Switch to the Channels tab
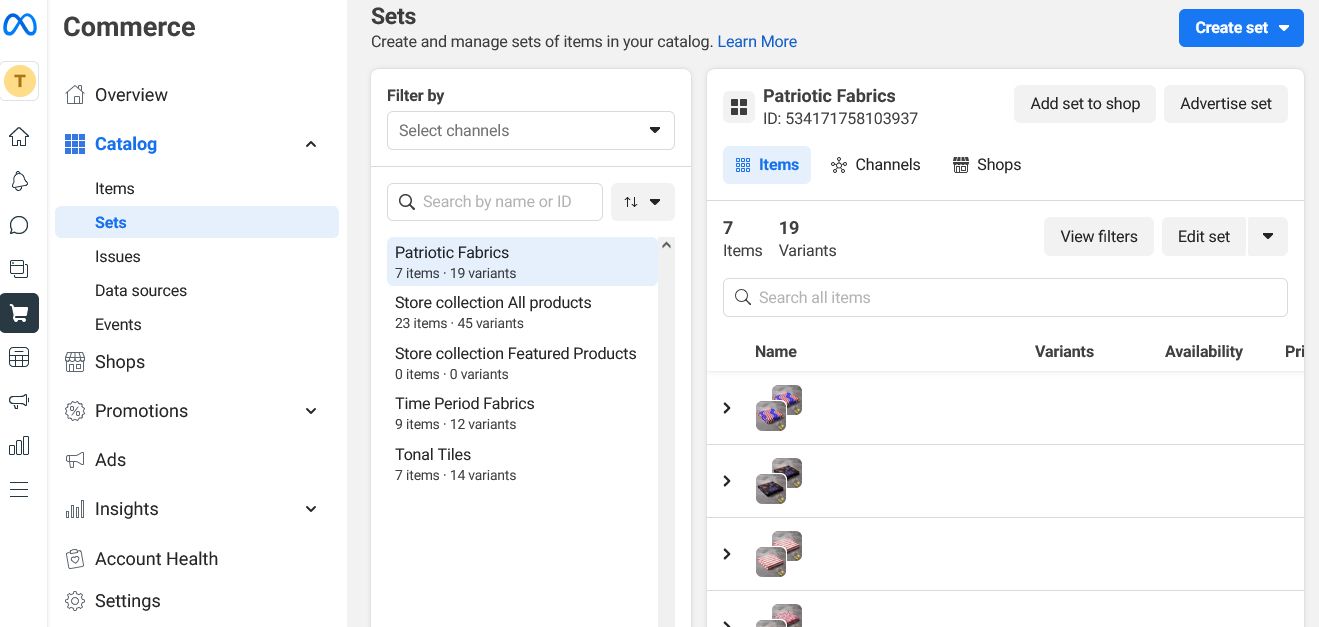Image resolution: width=1319 pixels, height=627 pixels. click(x=875, y=165)
